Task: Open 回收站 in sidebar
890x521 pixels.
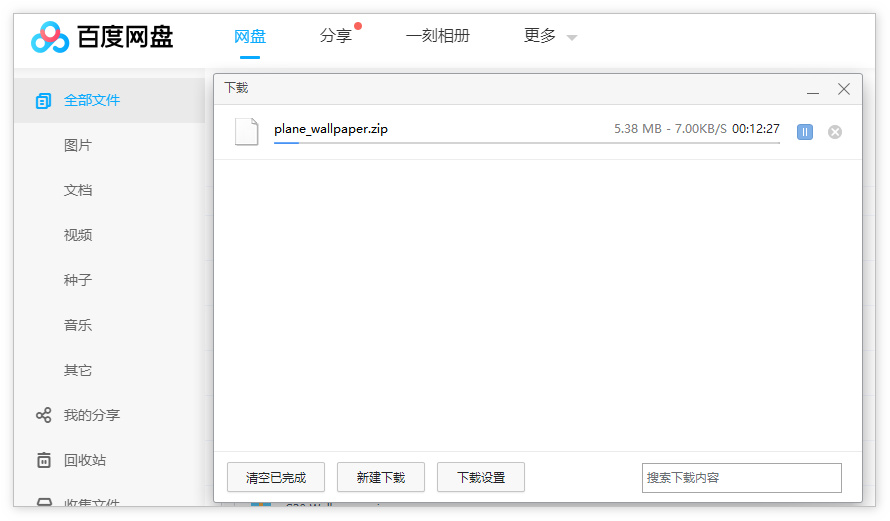Action: [85, 460]
